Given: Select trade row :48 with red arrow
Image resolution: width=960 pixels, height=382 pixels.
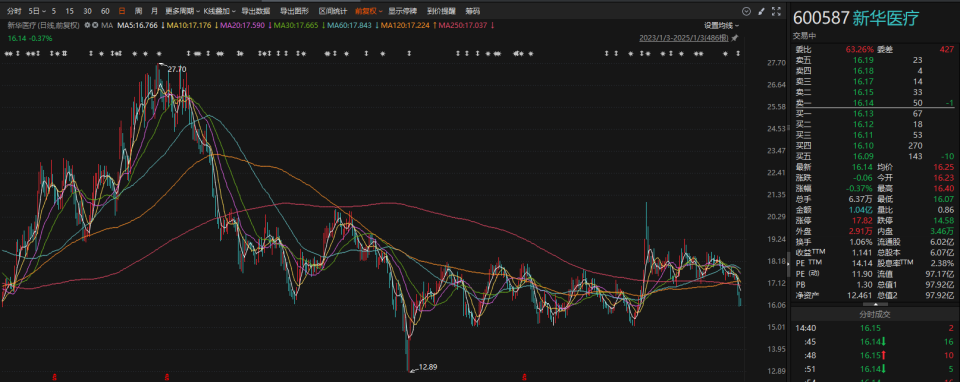Looking at the screenshot, I should (x=875, y=356).
